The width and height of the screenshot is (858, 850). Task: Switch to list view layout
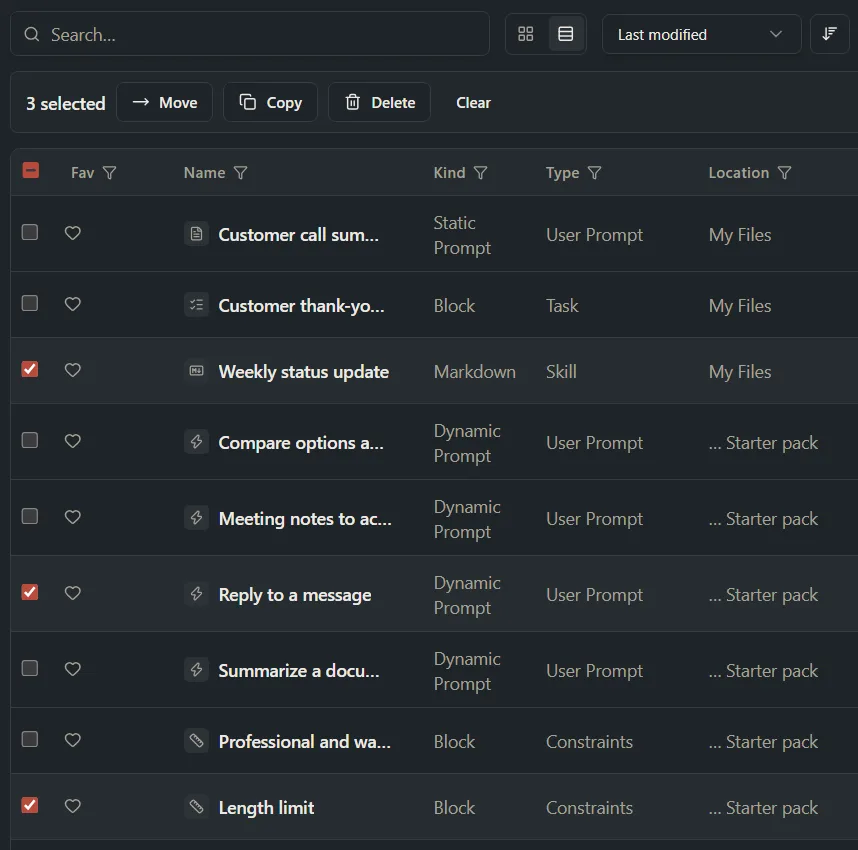coord(565,34)
